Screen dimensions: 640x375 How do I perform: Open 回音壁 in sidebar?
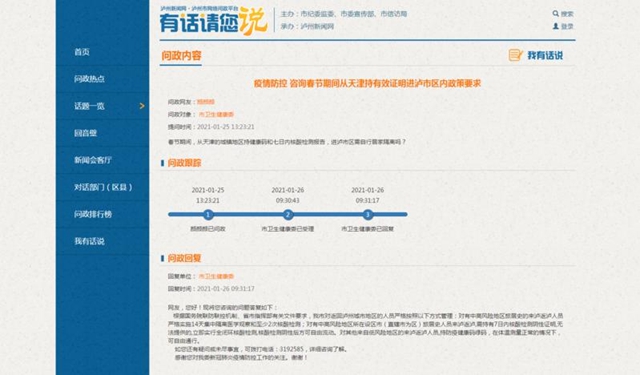85,133
